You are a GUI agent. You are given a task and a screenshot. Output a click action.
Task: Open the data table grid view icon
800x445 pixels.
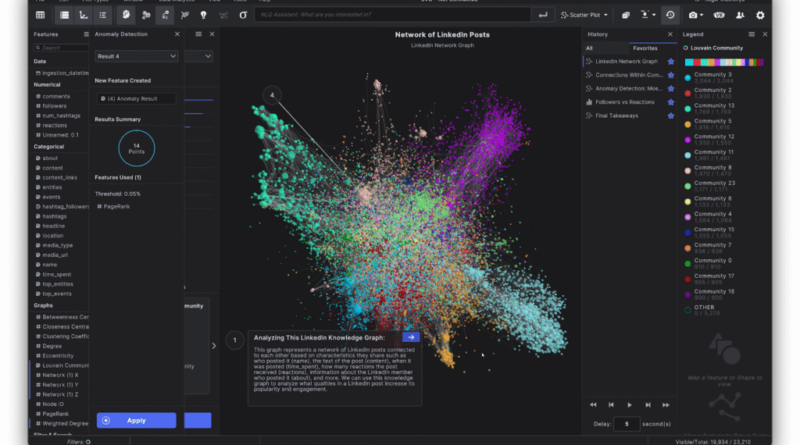pyautogui.click(x=40, y=15)
